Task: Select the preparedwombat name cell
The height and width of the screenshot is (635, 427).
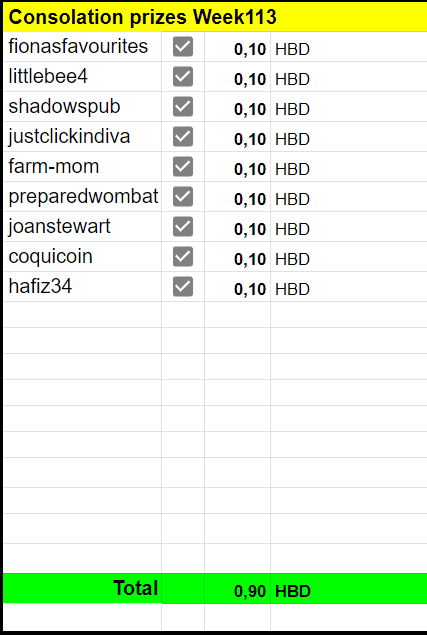Action: point(82,196)
